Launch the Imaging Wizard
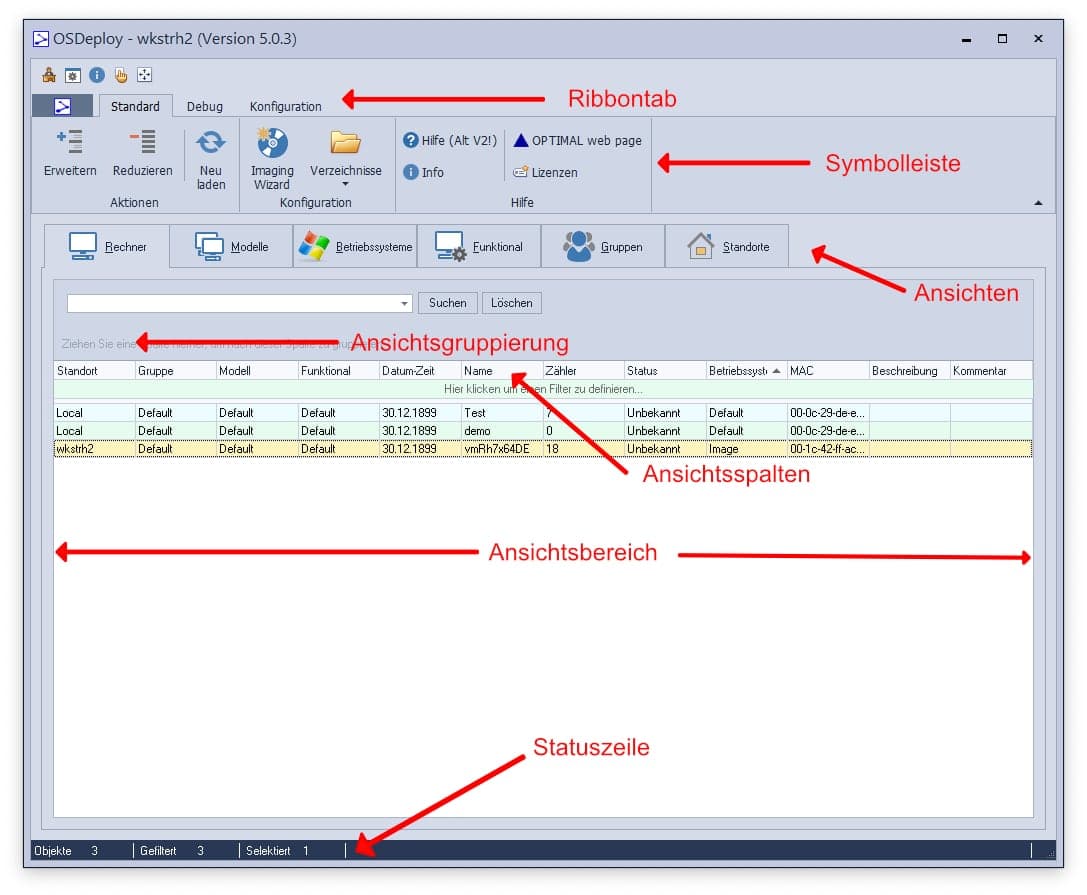 pyautogui.click(x=272, y=143)
